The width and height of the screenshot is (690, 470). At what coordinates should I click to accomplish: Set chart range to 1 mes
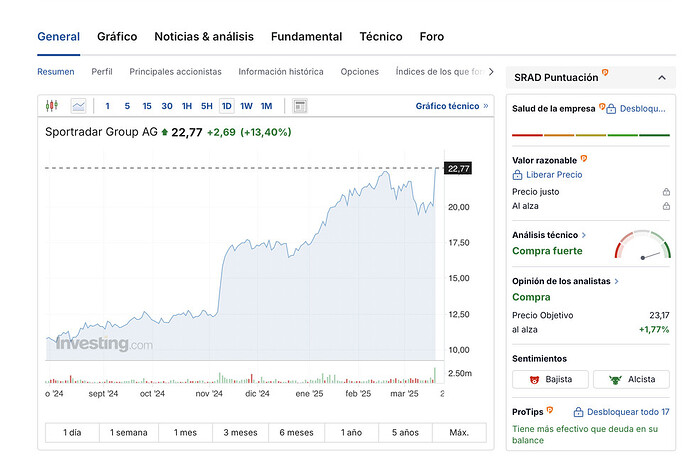click(x=185, y=433)
